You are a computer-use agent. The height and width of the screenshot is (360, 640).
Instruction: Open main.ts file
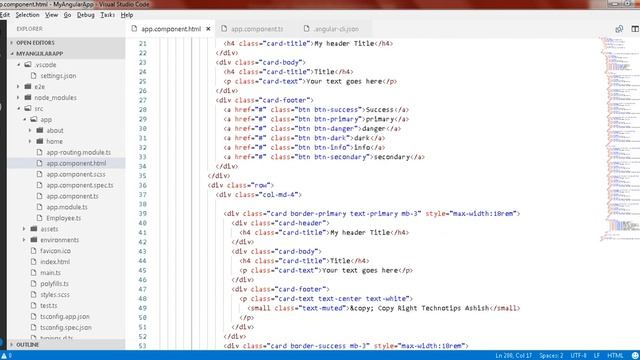pos(50,273)
